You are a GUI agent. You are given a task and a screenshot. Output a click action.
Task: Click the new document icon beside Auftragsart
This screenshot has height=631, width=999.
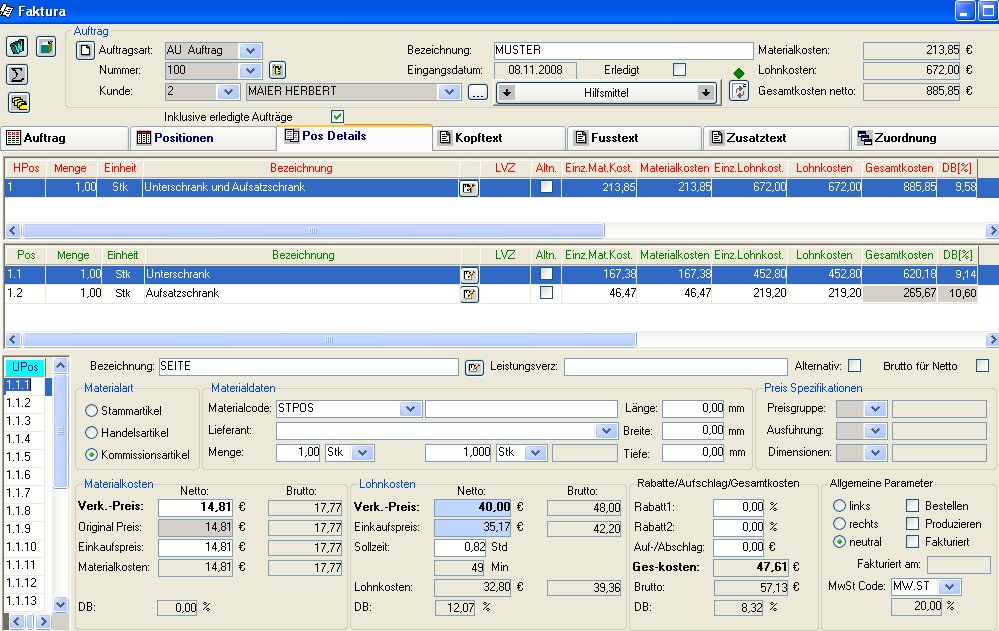point(85,50)
